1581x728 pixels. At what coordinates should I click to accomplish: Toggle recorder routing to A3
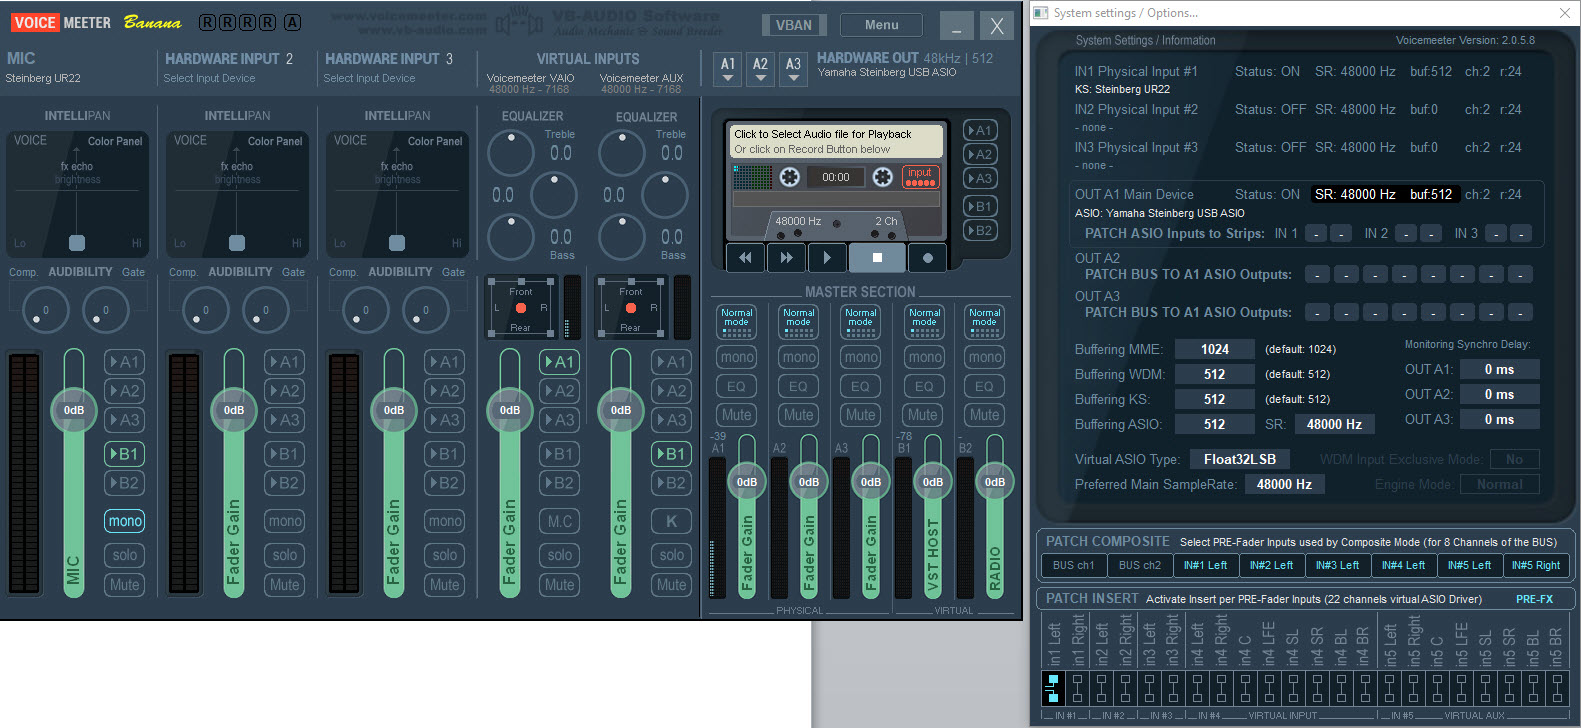(x=979, y=178)
